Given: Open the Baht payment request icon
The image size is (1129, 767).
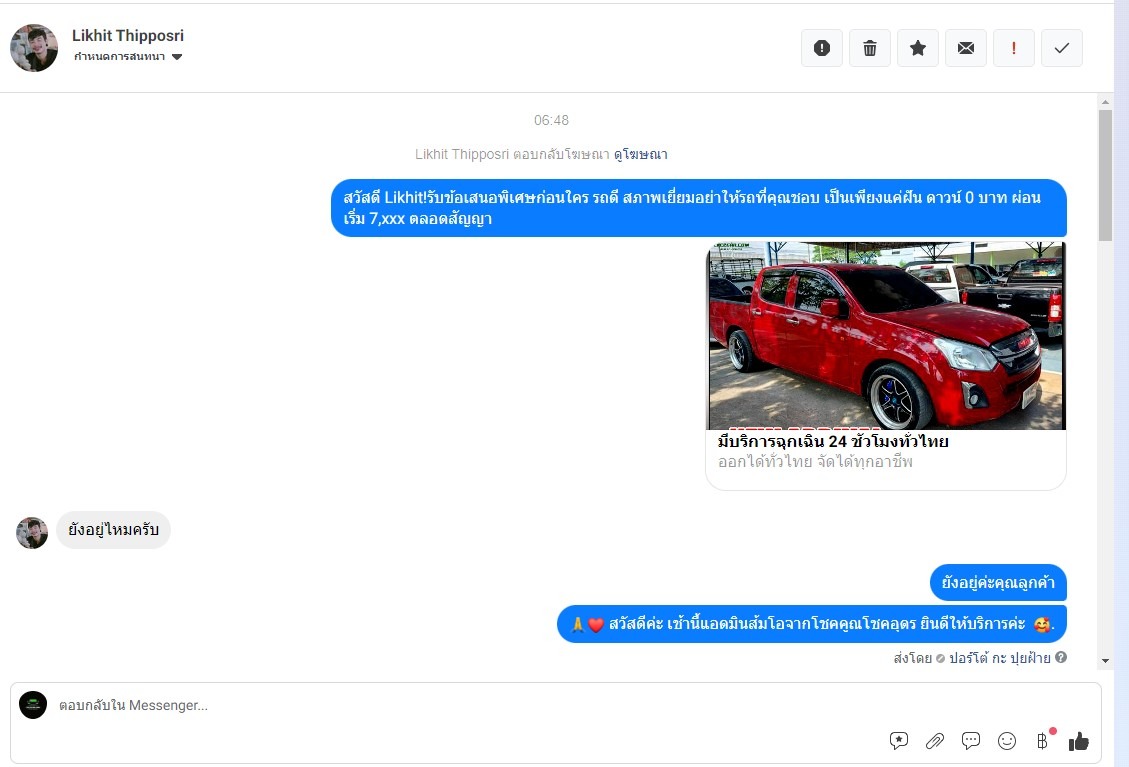Looking at the screenshot, I should (1043, 740).
